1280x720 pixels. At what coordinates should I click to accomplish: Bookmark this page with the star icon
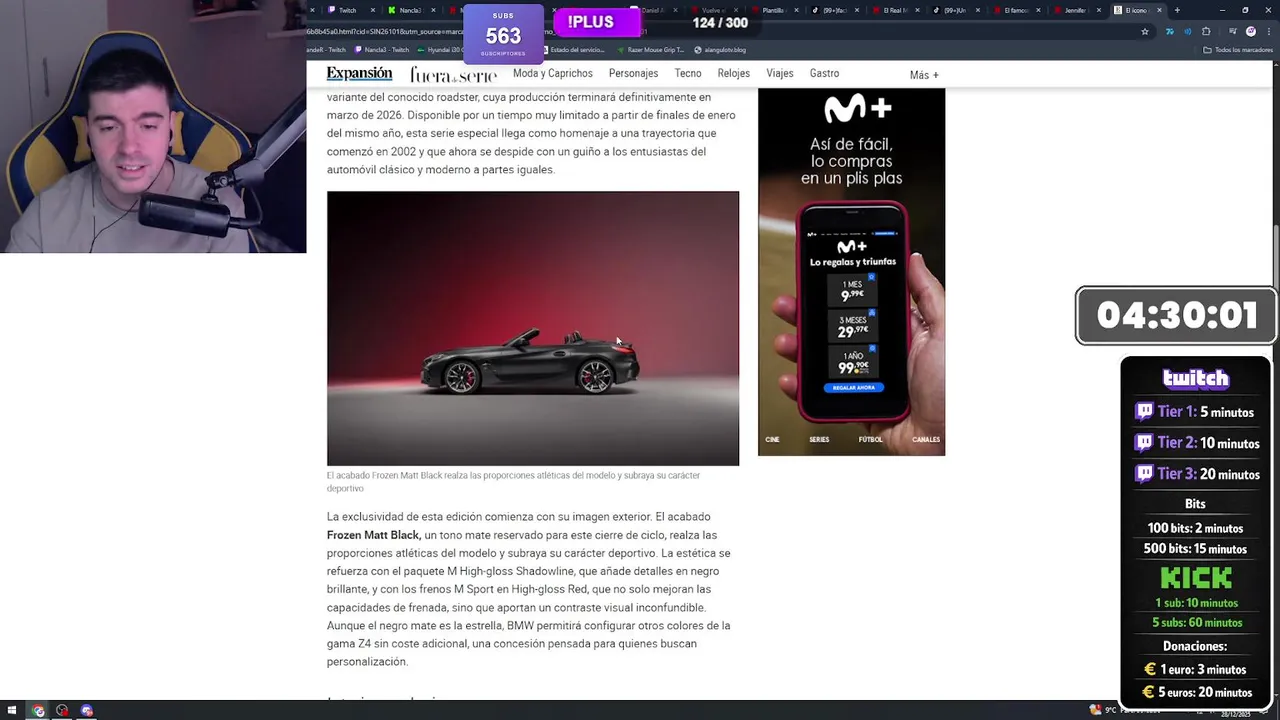point(1145,31)
